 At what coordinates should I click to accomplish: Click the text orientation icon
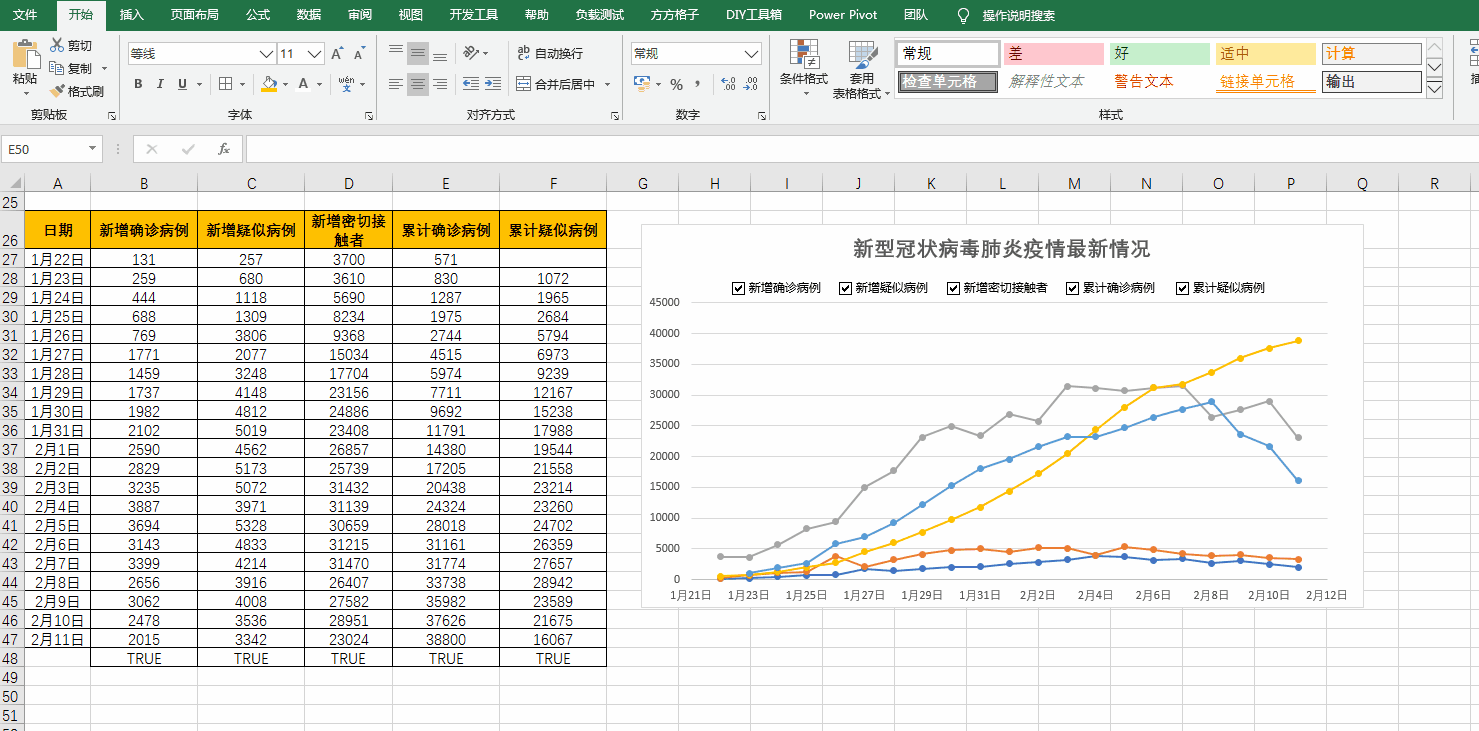tap(472, 53)
